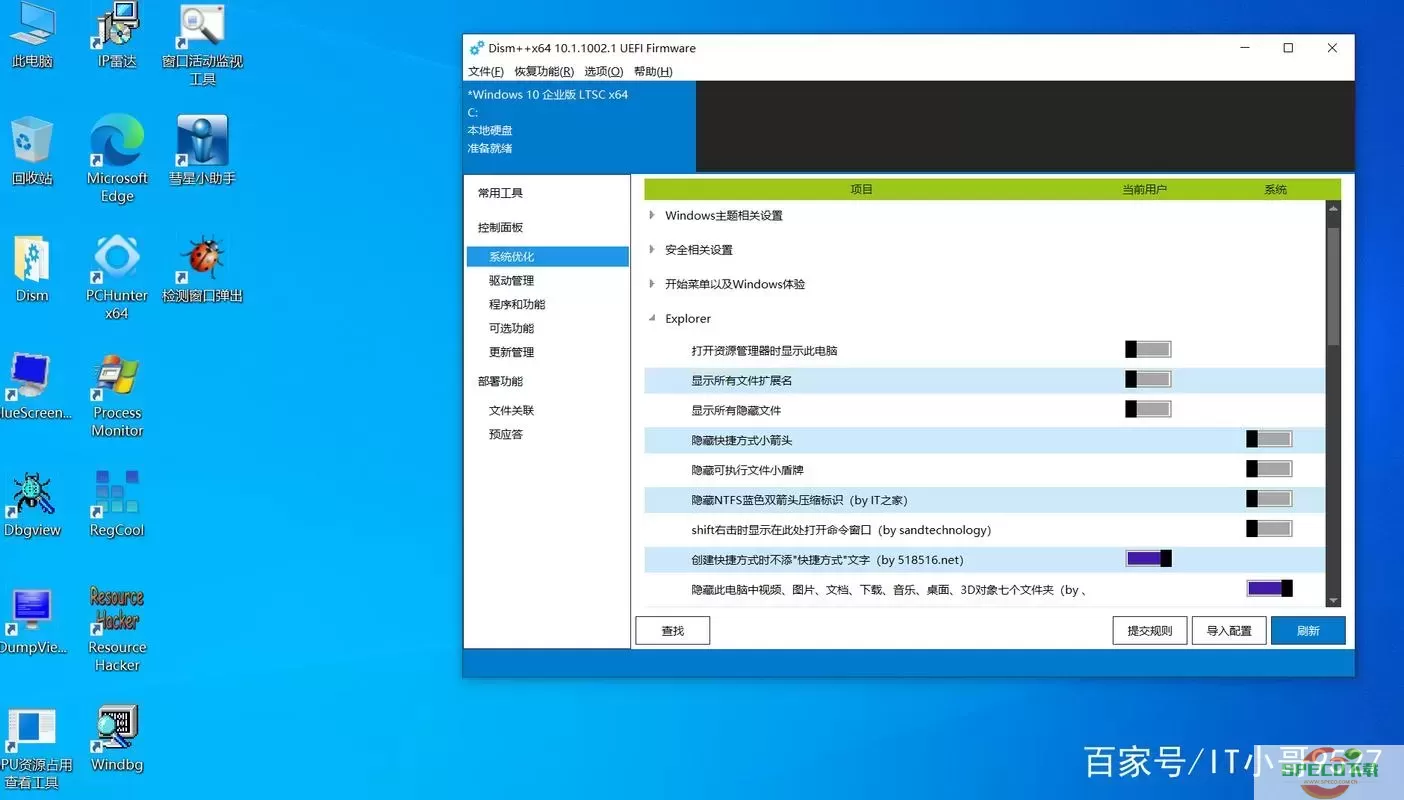Open the IP雷达 desktop shortcut
1404x800 pixels.
pyautogui.click(x=117, y=35)
